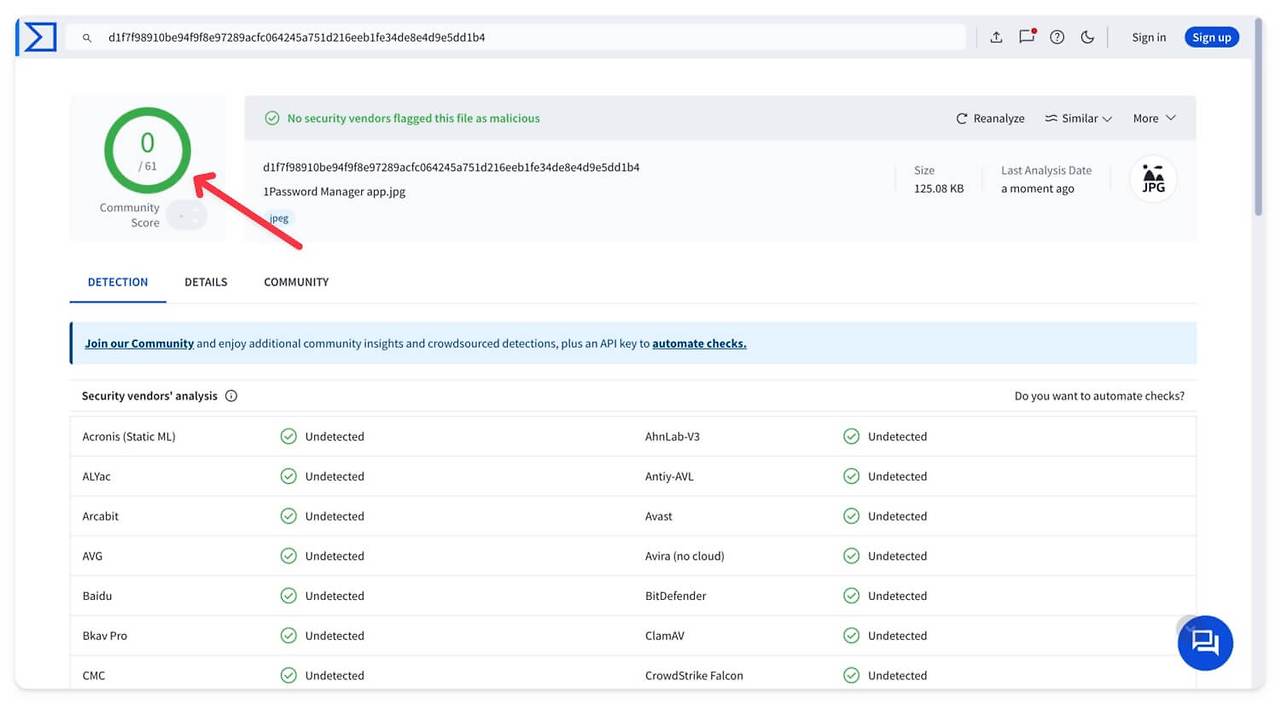Screen dimensions: 1280x704
Task: Click the 0/61 detection score circle
Action: click(147, 150)
